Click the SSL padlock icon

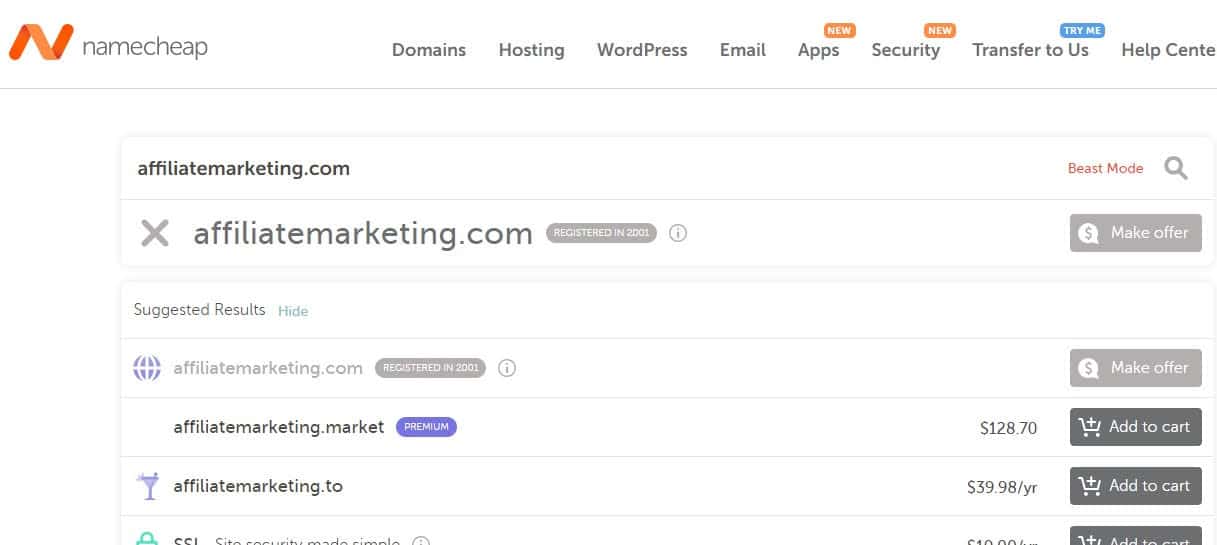coord(147,538)
